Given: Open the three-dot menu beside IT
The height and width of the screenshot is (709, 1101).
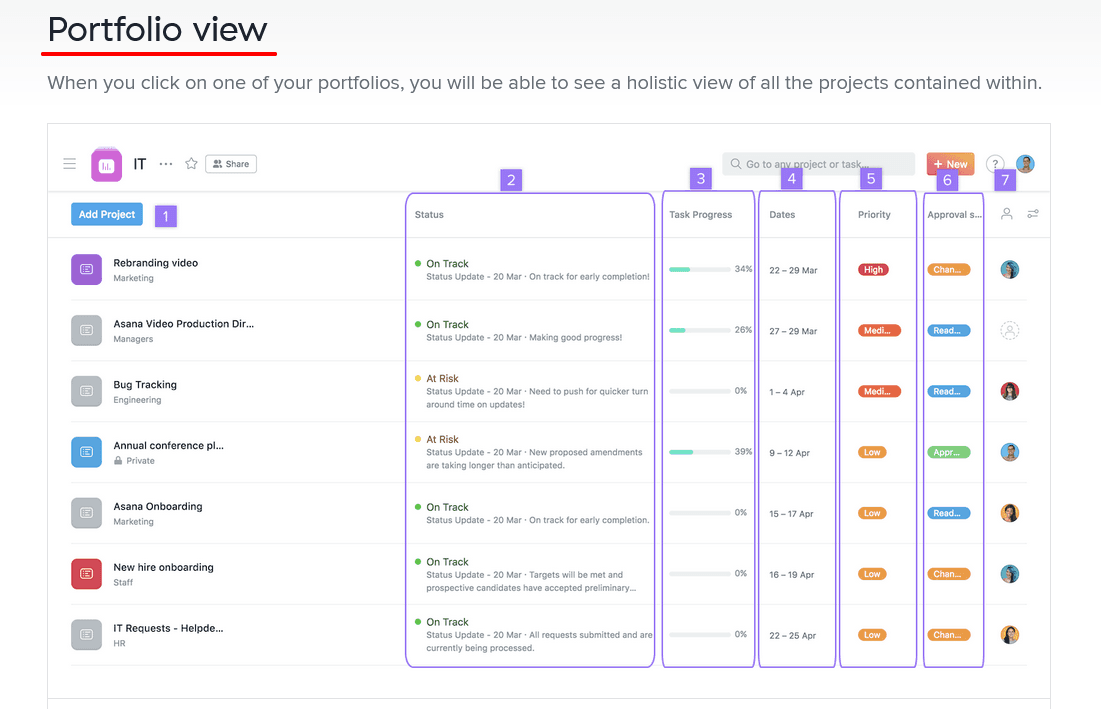Looking at the screenshot, I should coord(166,164).
